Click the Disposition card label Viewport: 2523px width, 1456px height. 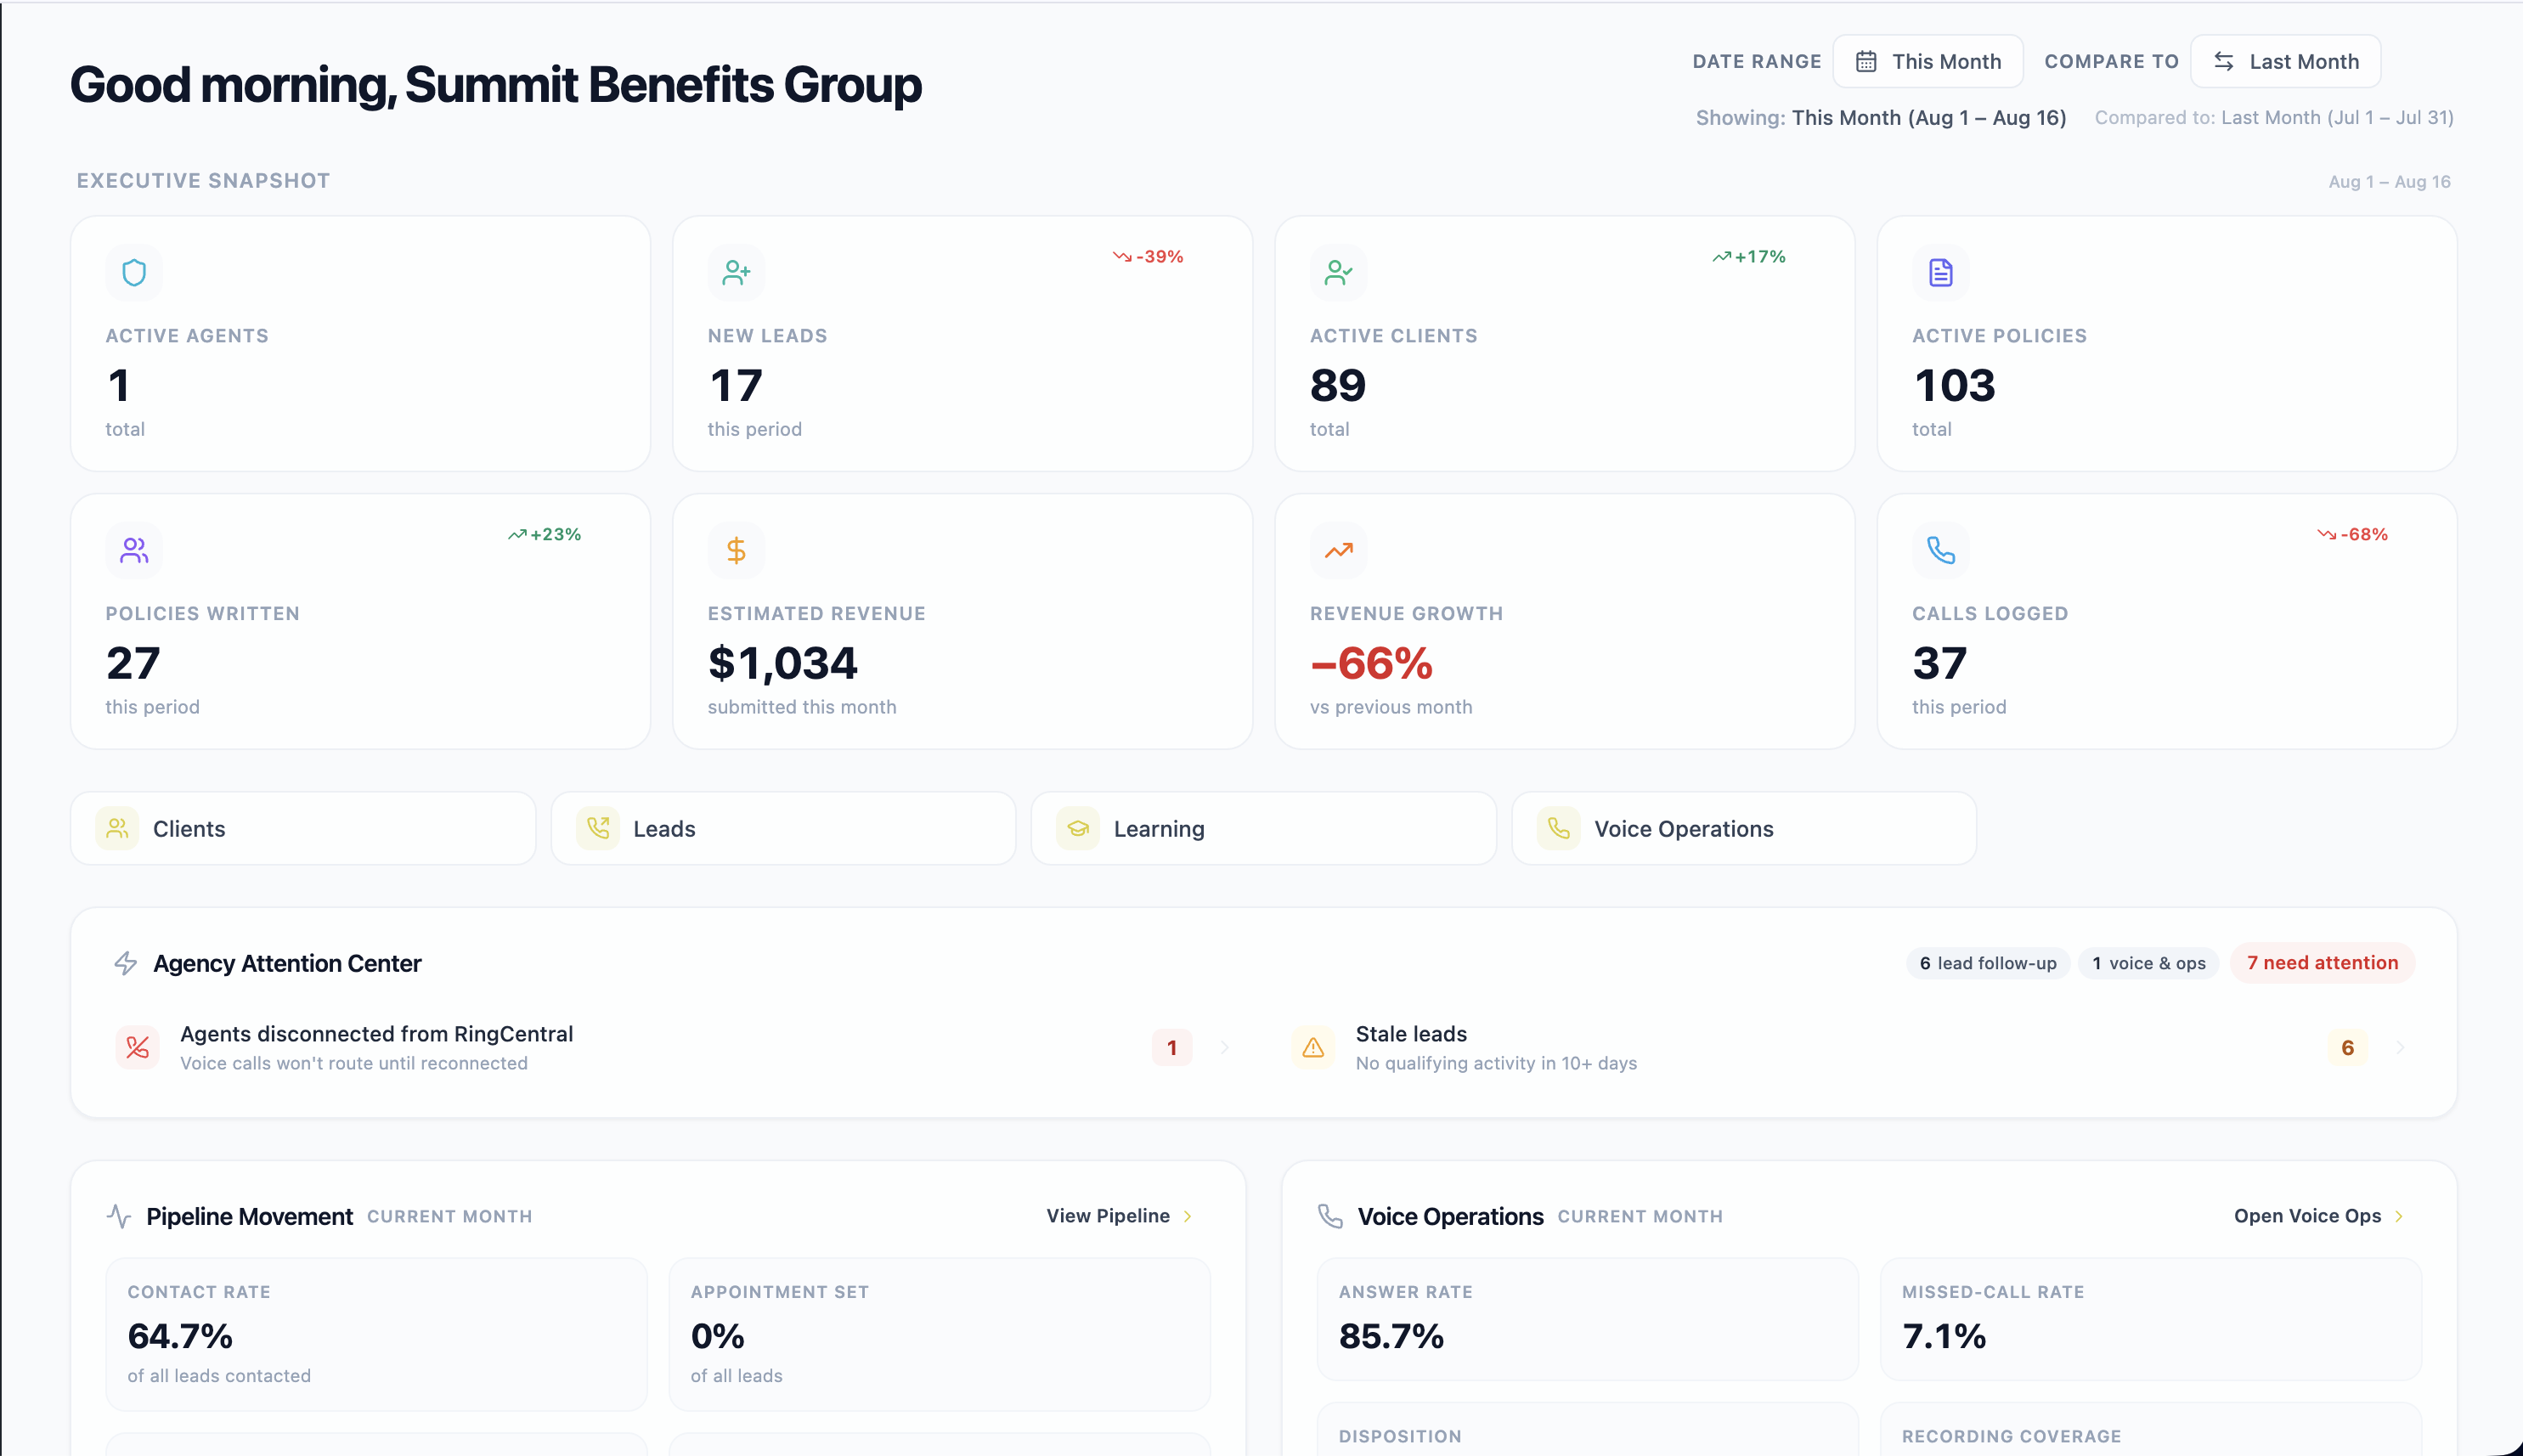[x=1400, y=1436]
